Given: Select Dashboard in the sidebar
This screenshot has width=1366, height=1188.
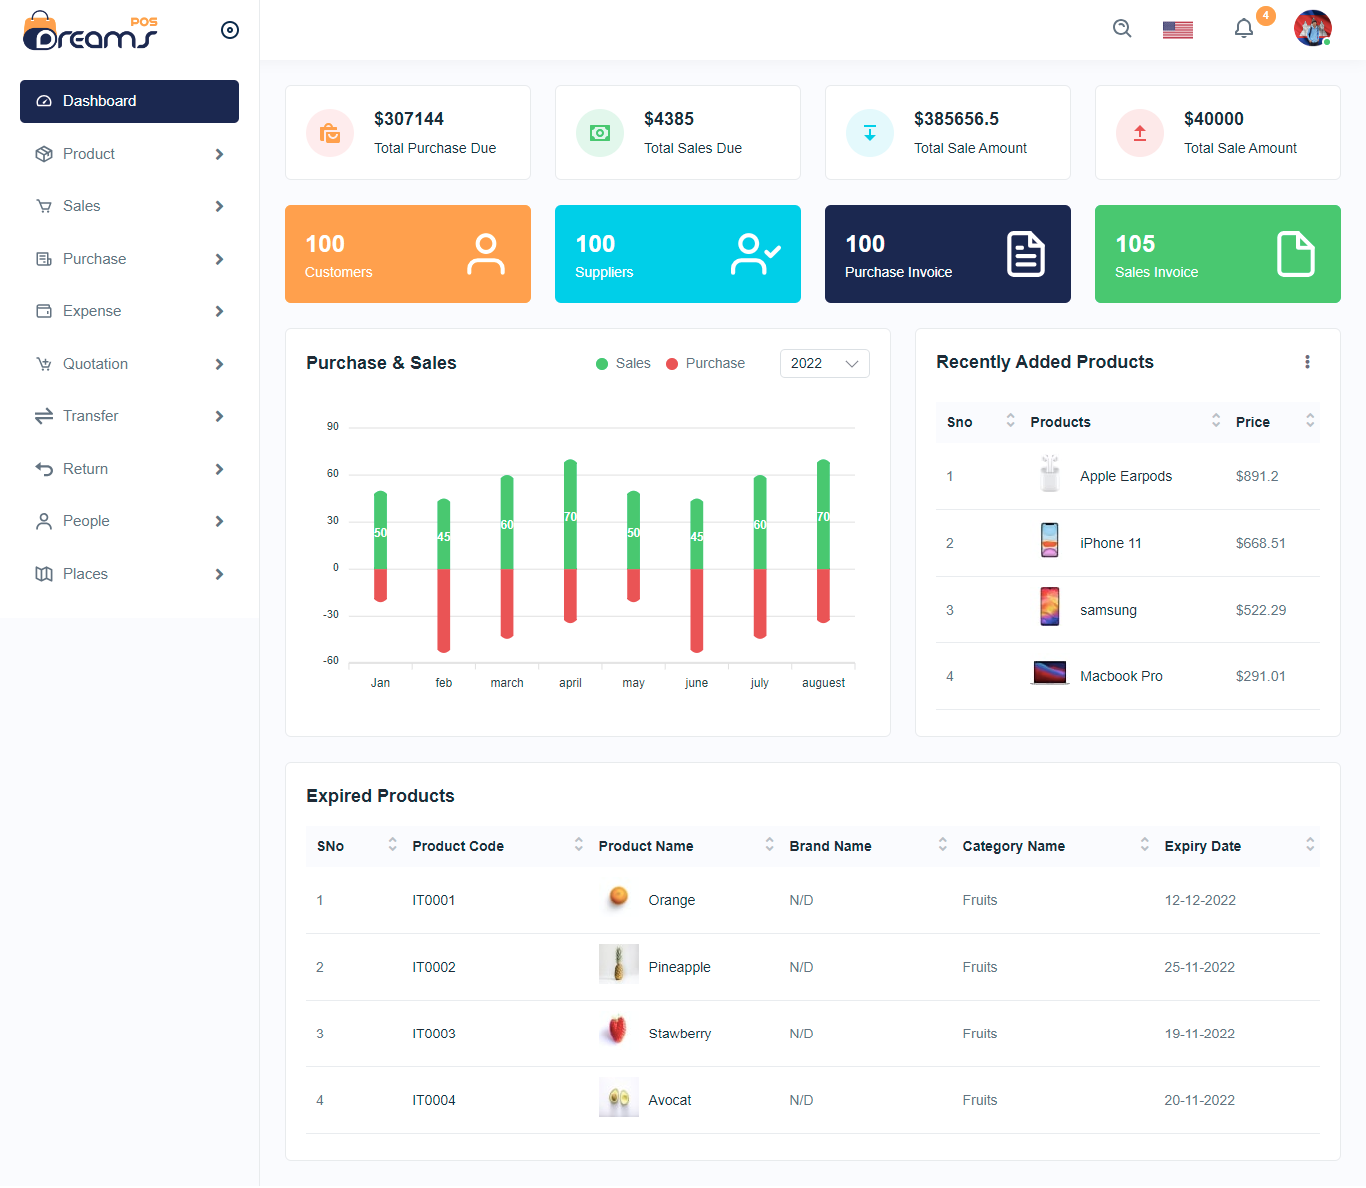Looking at the screenshot, I should point(130,101).
